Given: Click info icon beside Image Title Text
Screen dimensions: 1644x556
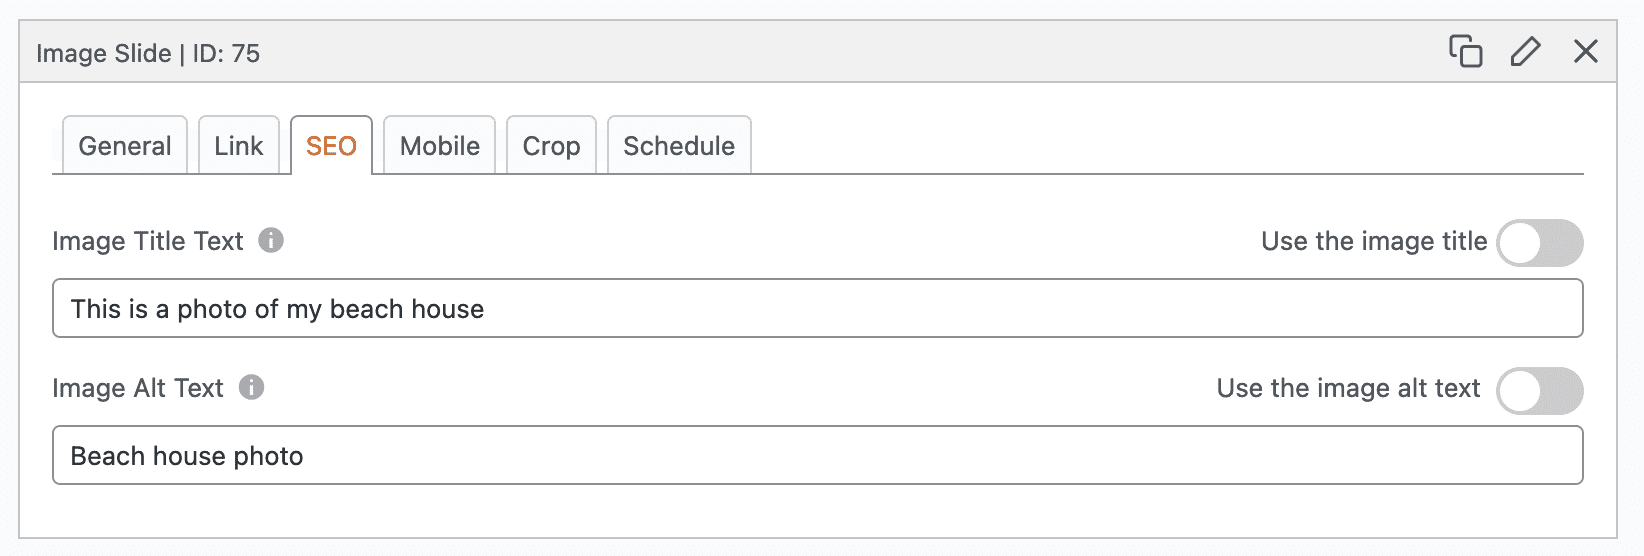Looking at the screenshot, I should pyautogui.click(x=271, y=241).
